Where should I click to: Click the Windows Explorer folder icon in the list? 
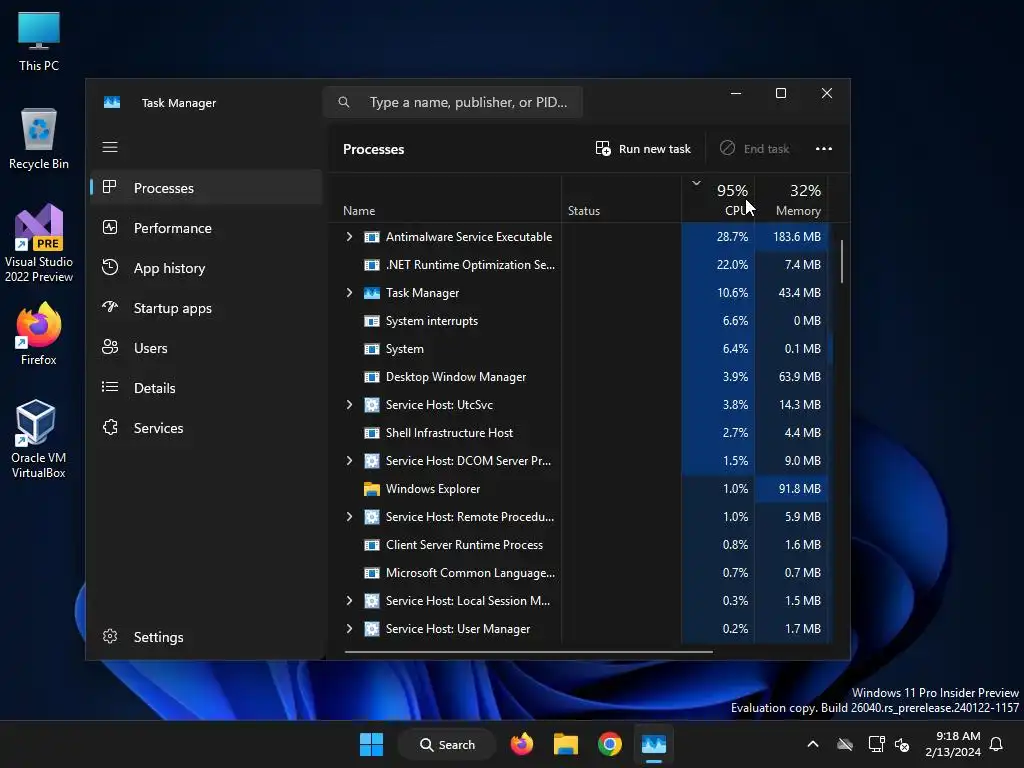click(372, 488)
